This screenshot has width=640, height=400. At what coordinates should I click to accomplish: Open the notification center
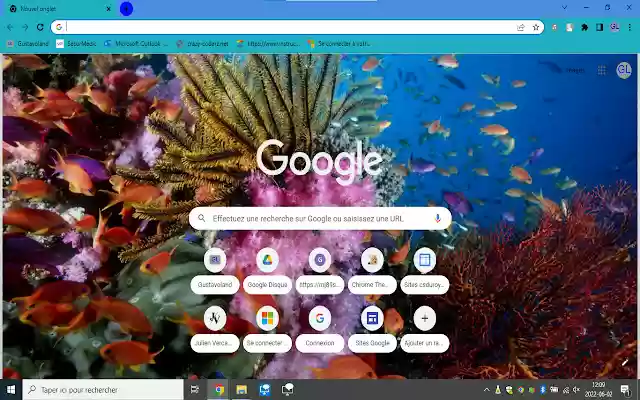tap(625, 390)
